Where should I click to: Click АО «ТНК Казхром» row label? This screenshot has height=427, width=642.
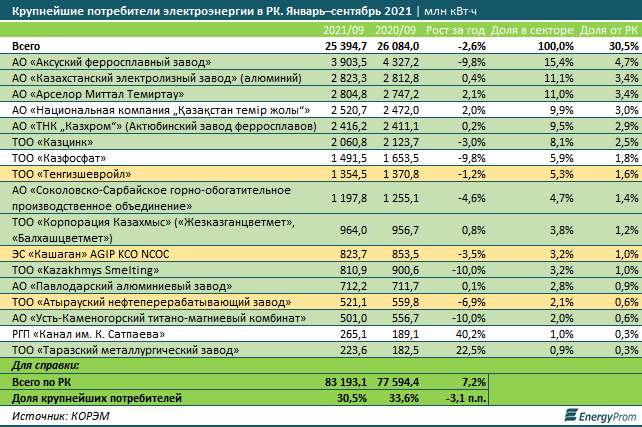(164, 126)
